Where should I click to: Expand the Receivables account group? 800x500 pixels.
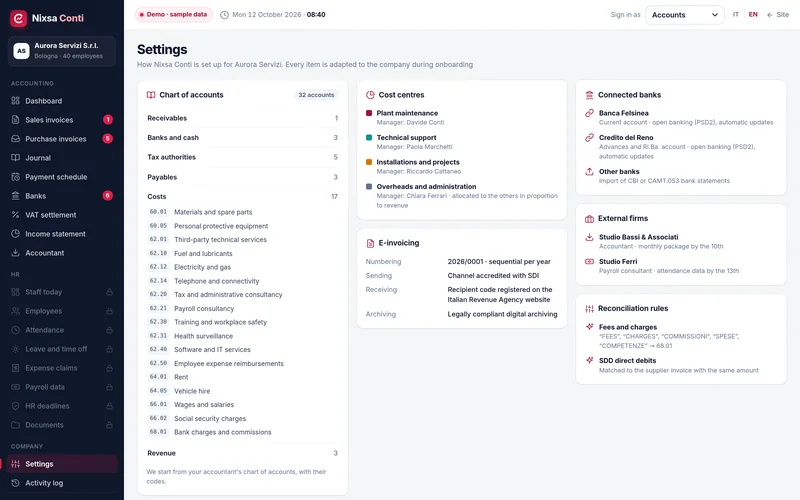point(242,118)
